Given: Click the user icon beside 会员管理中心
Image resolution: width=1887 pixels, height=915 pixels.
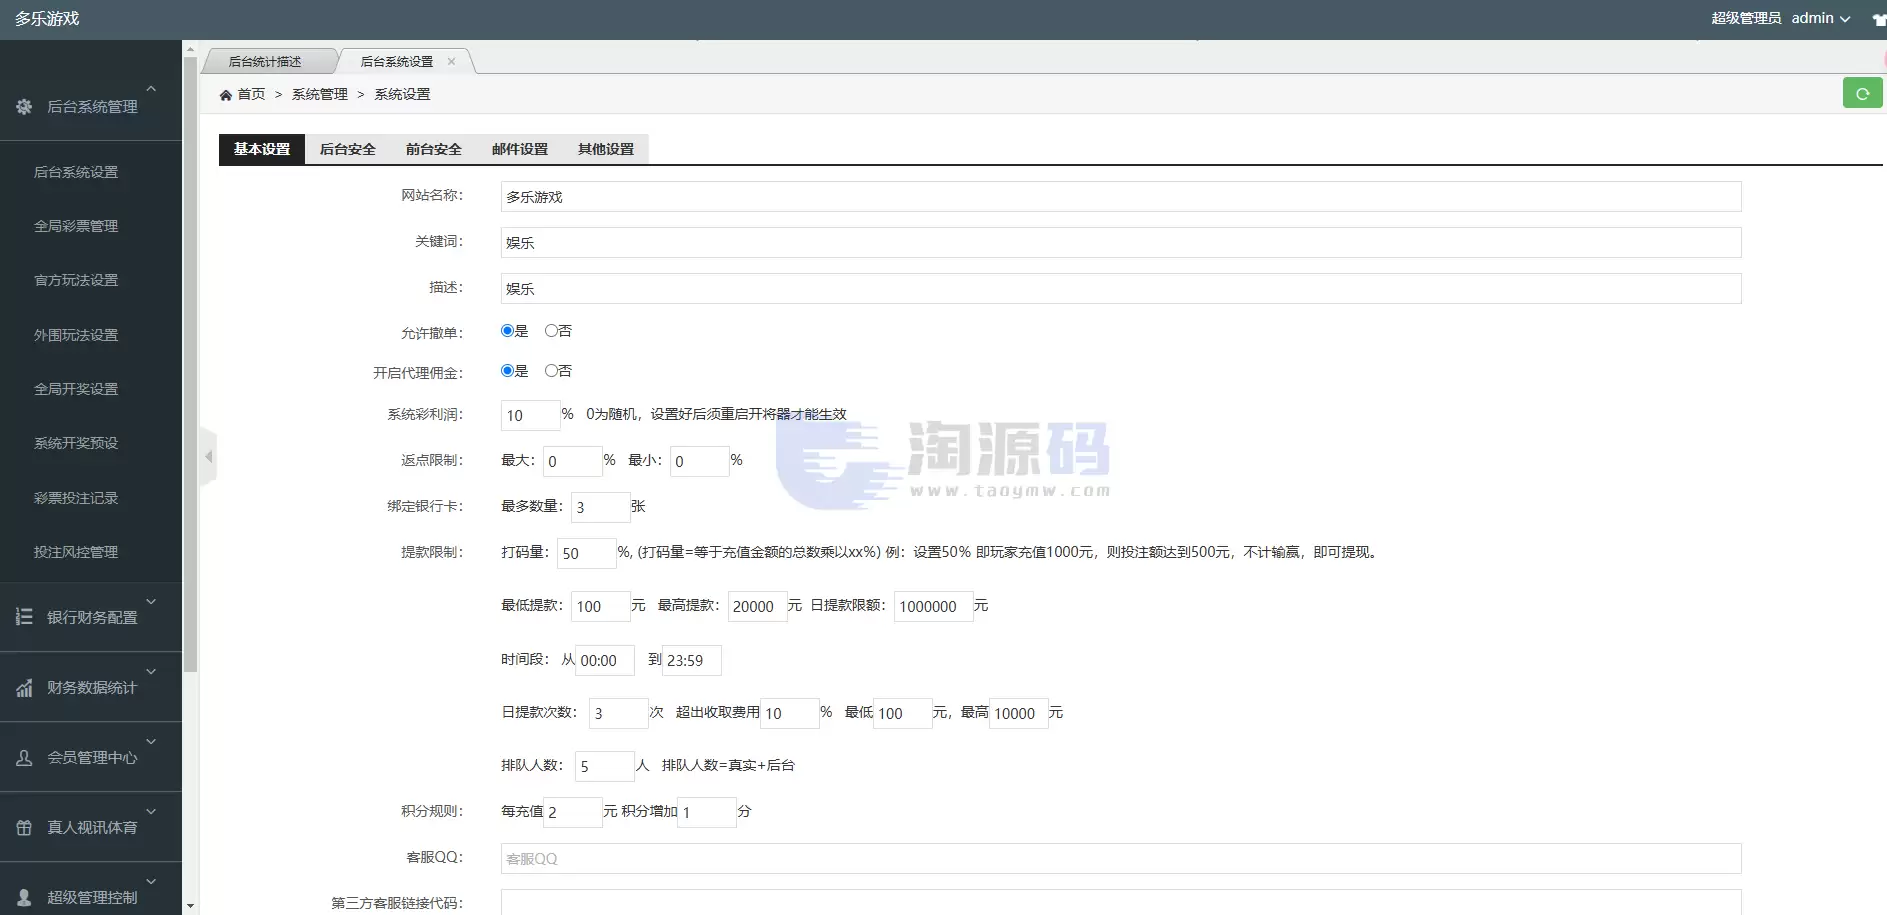Looking at the screenshot, I should [x=24, y=757].
